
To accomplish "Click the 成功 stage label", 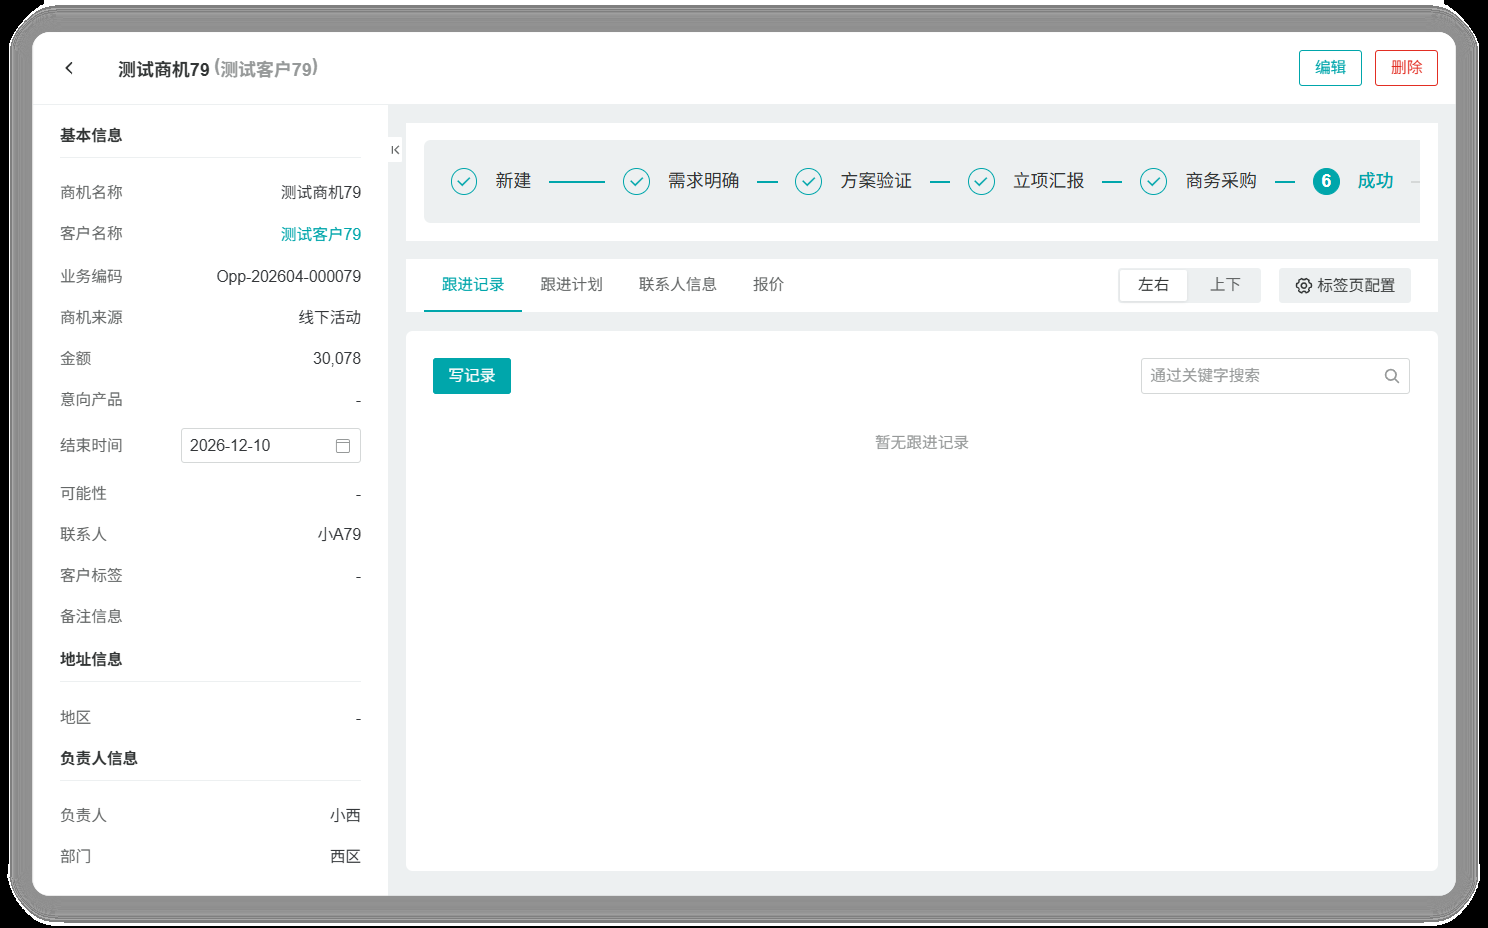I will click(1375, 181).
